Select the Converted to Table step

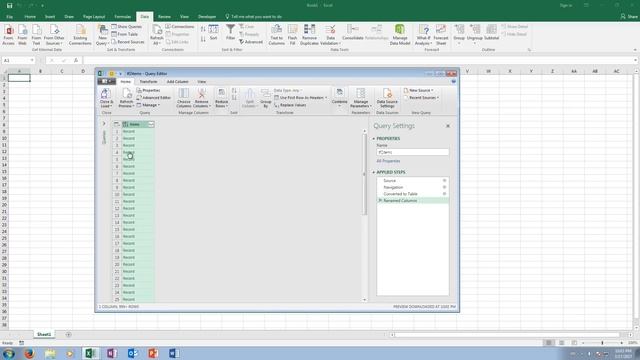413,194
